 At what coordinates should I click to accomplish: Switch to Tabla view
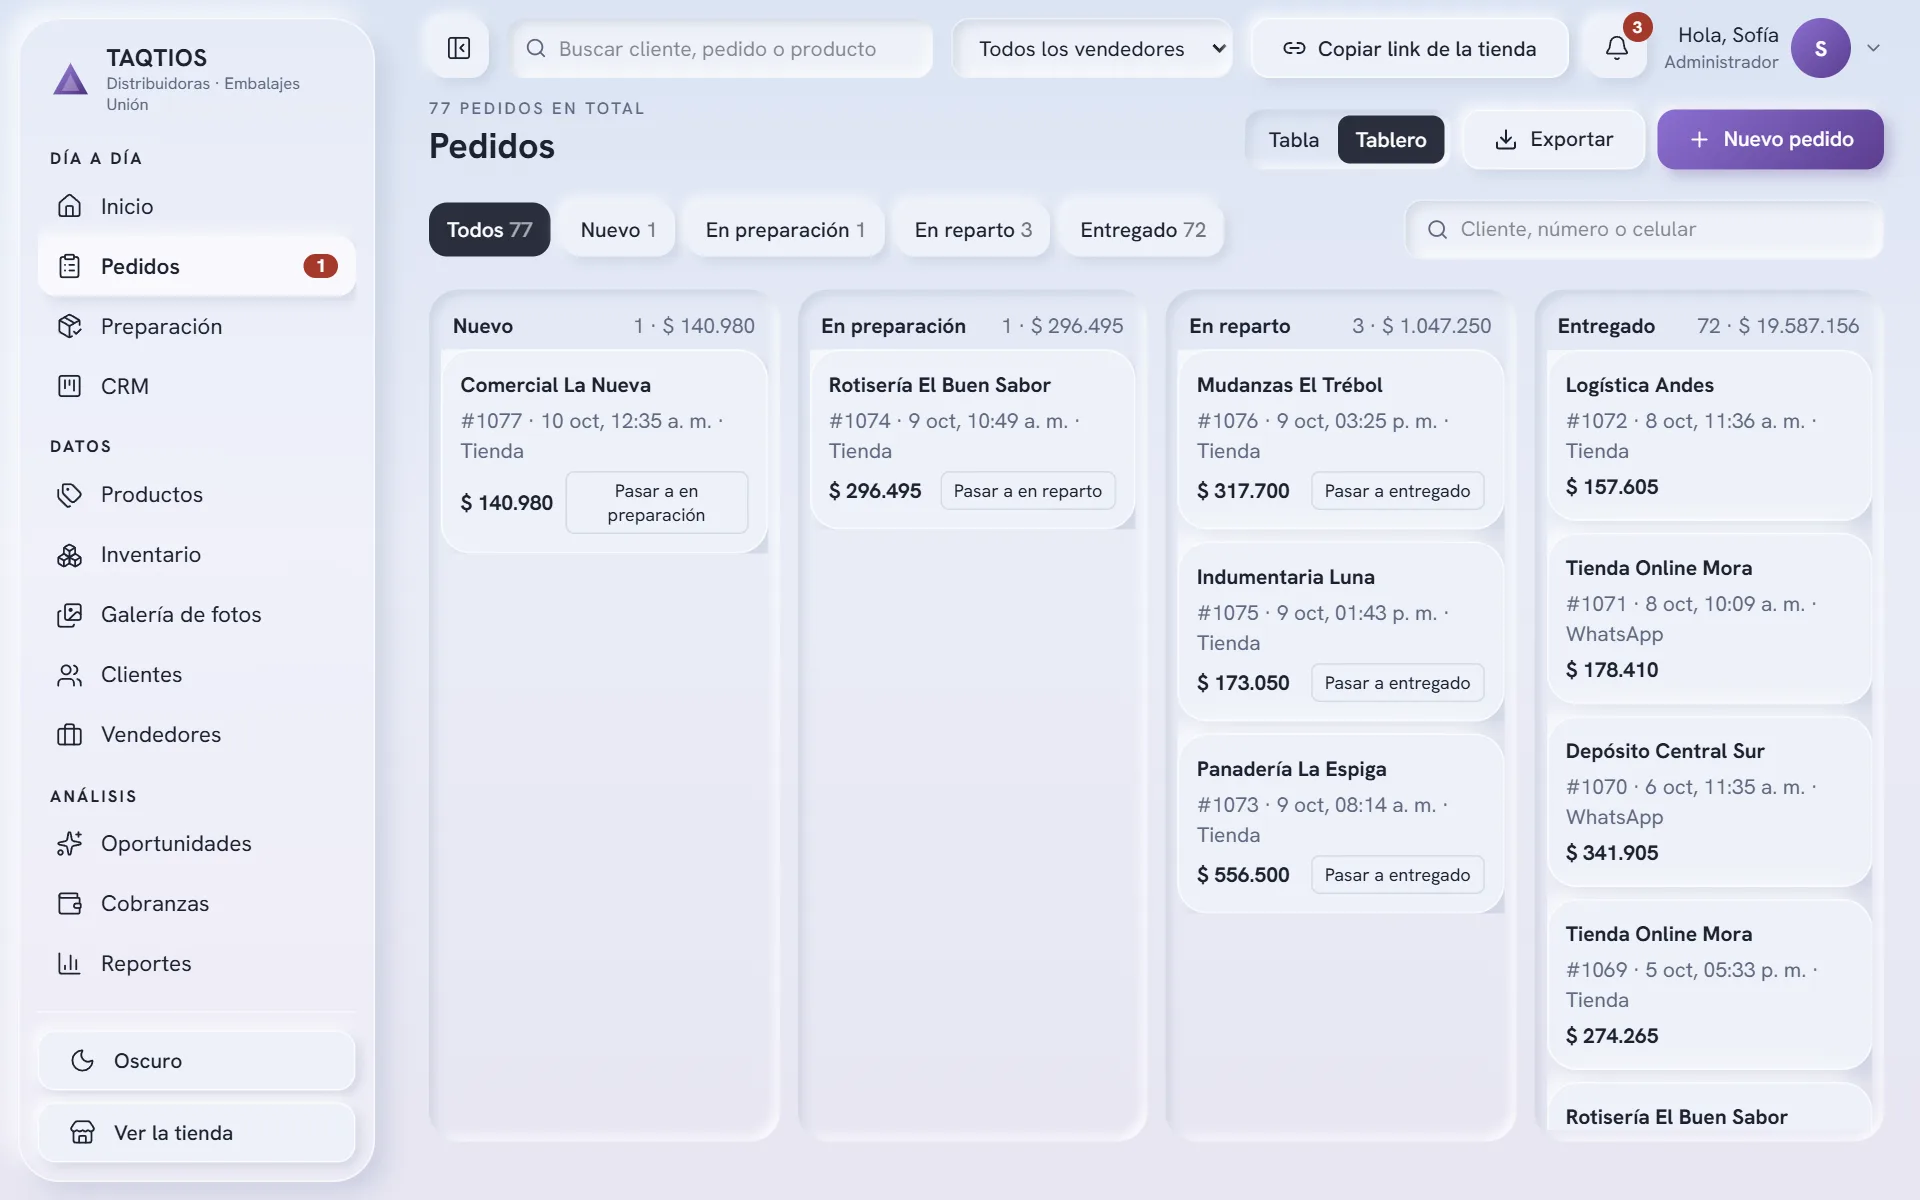[1293, 139]
